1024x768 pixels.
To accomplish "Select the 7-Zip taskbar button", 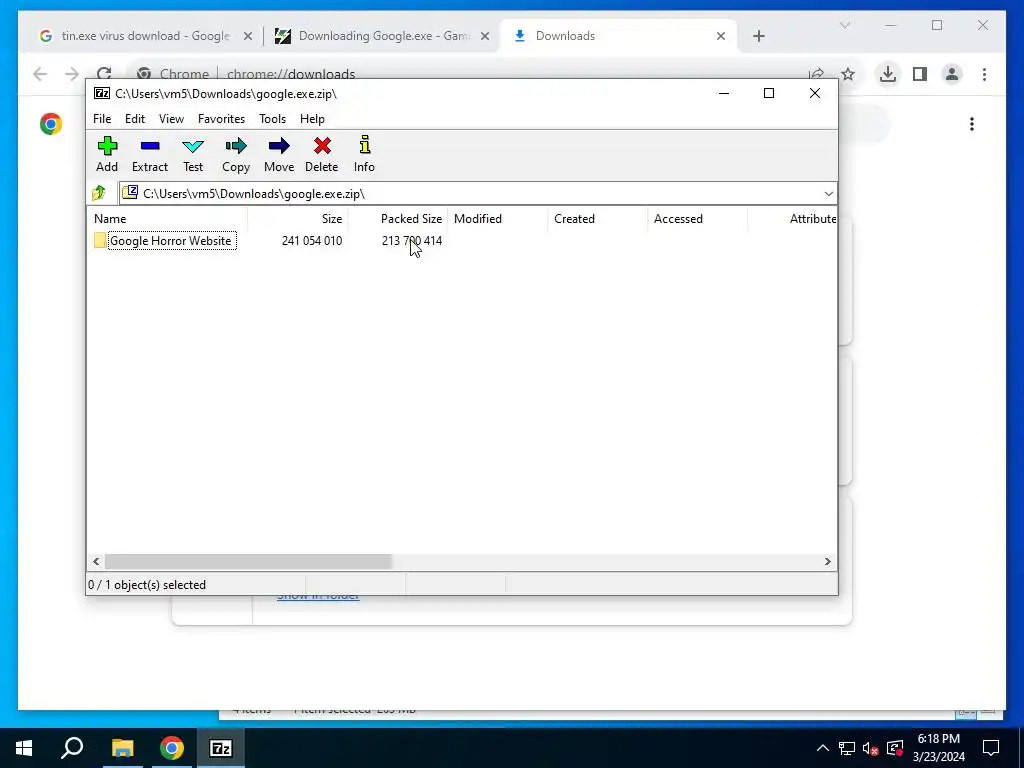I will coord(221,748).
